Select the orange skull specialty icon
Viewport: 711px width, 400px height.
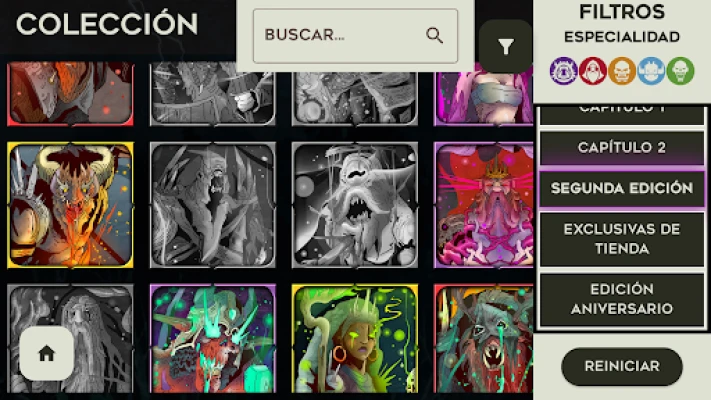622,71
